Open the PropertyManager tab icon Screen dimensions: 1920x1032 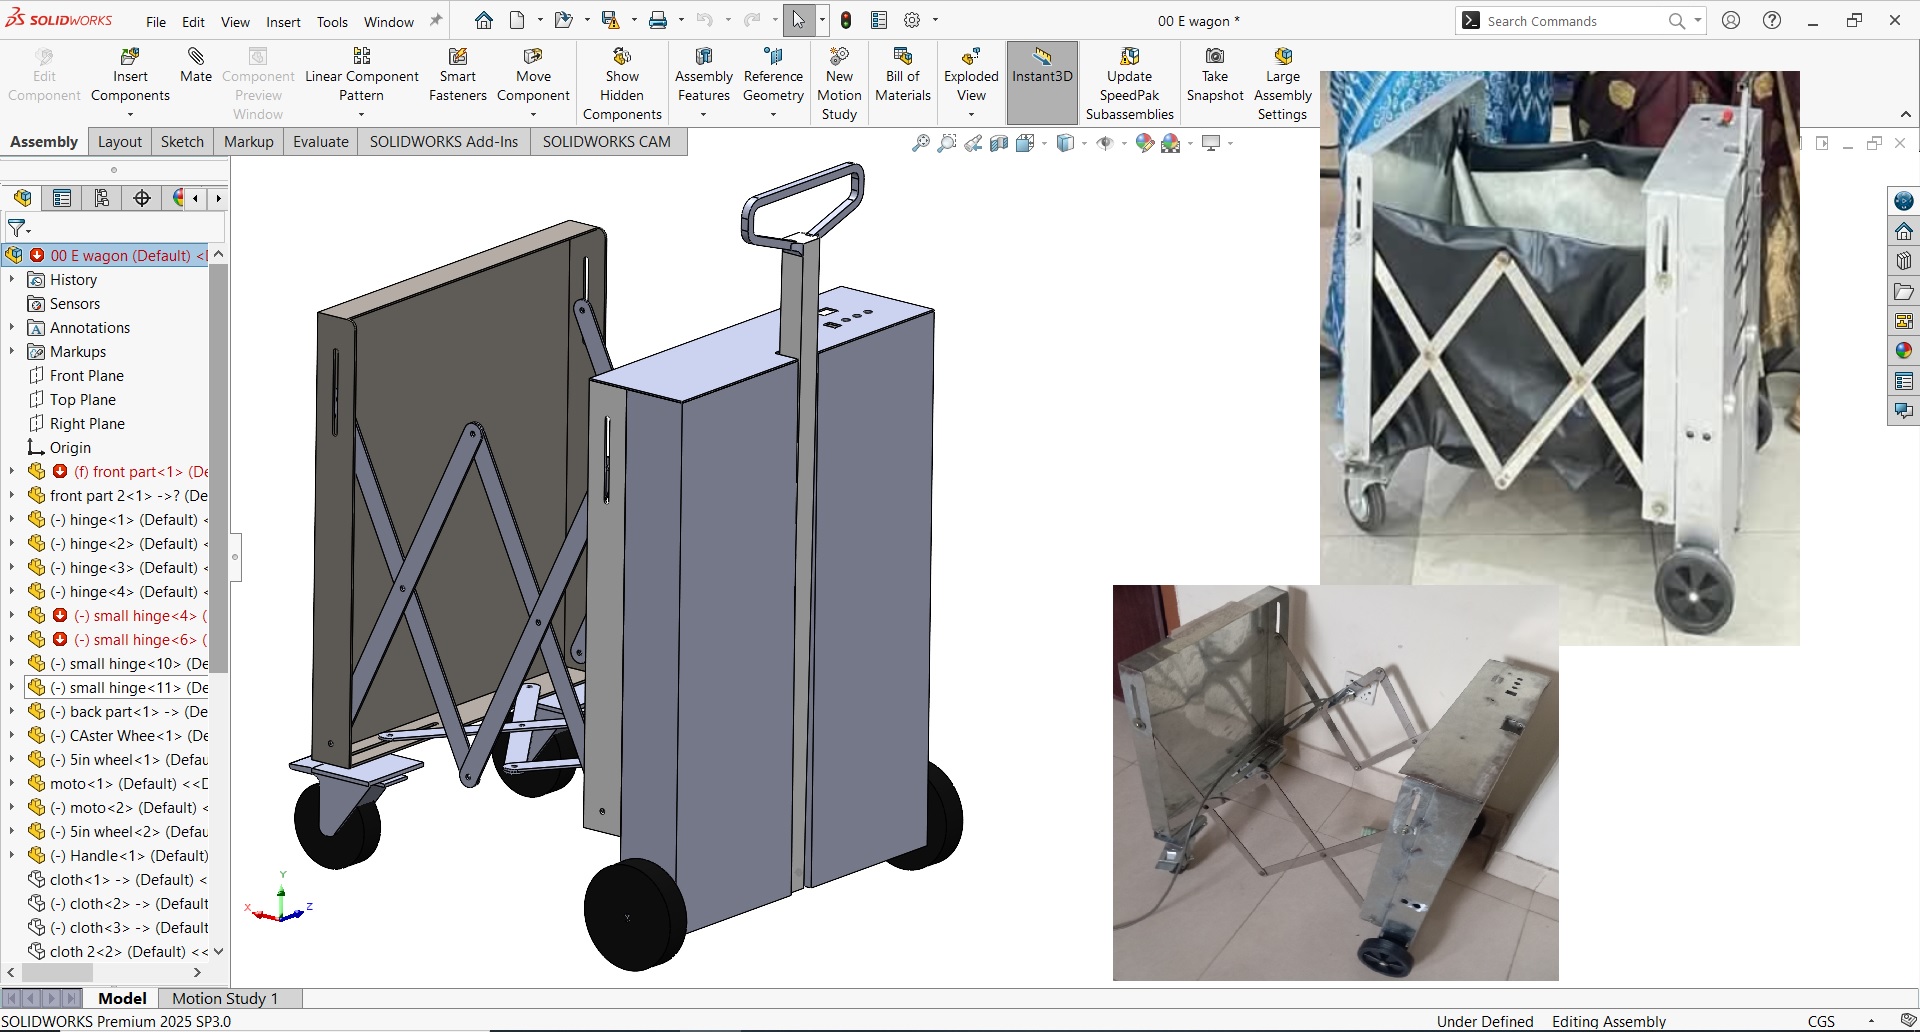pos(62,198)
